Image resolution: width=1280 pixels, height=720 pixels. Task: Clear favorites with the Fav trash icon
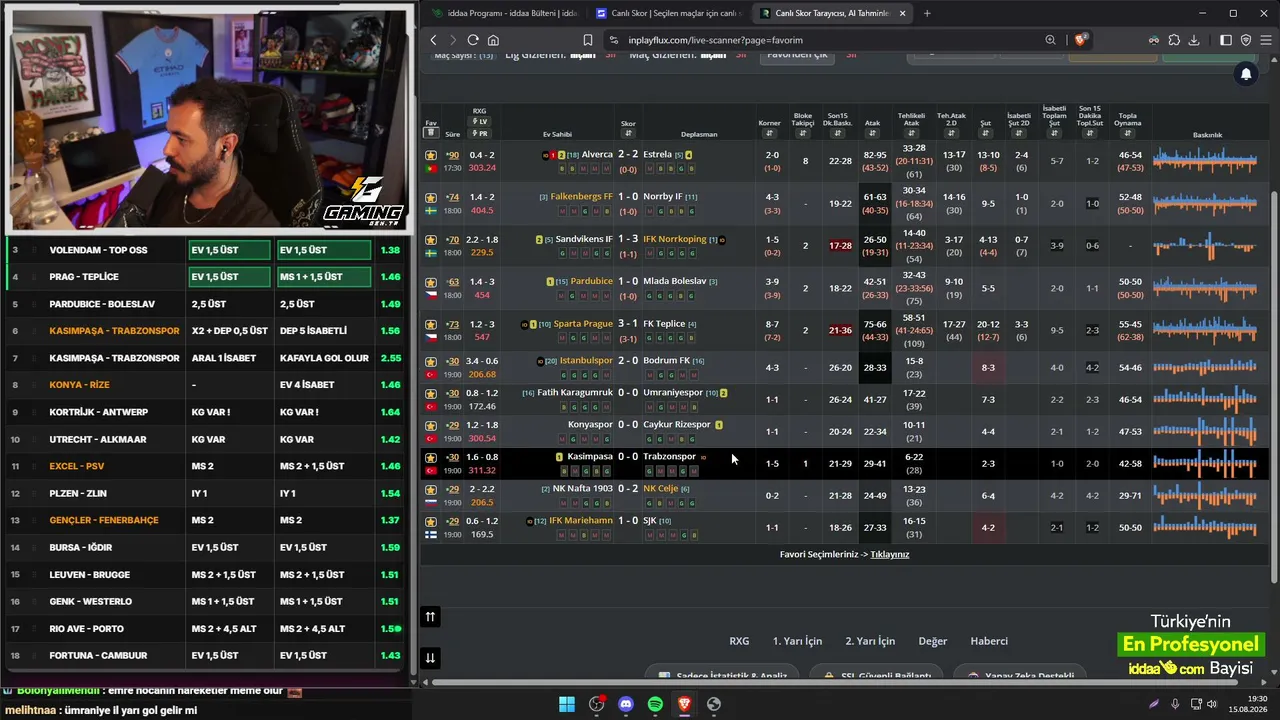[x=430, y=133]
